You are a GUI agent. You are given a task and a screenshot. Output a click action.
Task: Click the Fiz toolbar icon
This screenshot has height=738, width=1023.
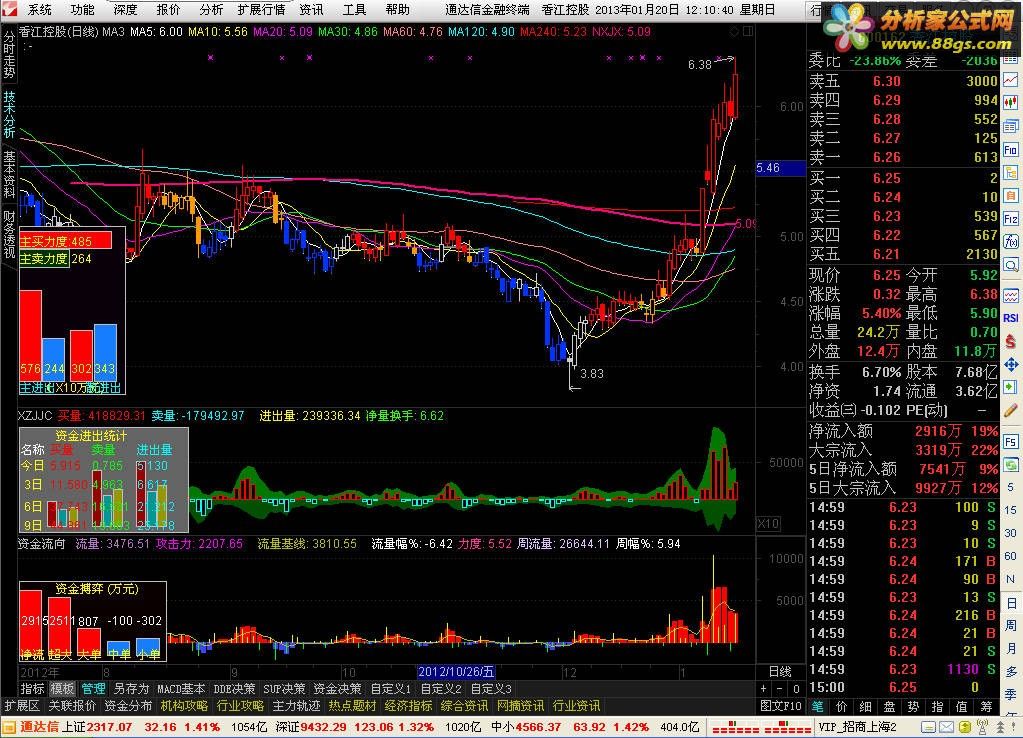pyautogui.click(x=1011, y=219)
